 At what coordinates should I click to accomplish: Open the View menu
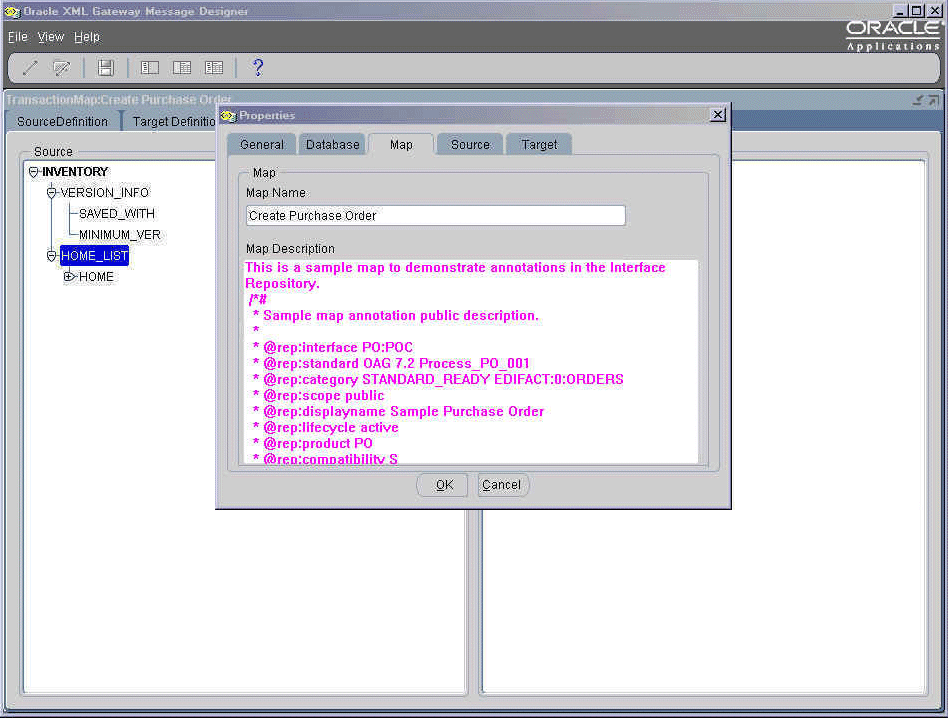51,37
